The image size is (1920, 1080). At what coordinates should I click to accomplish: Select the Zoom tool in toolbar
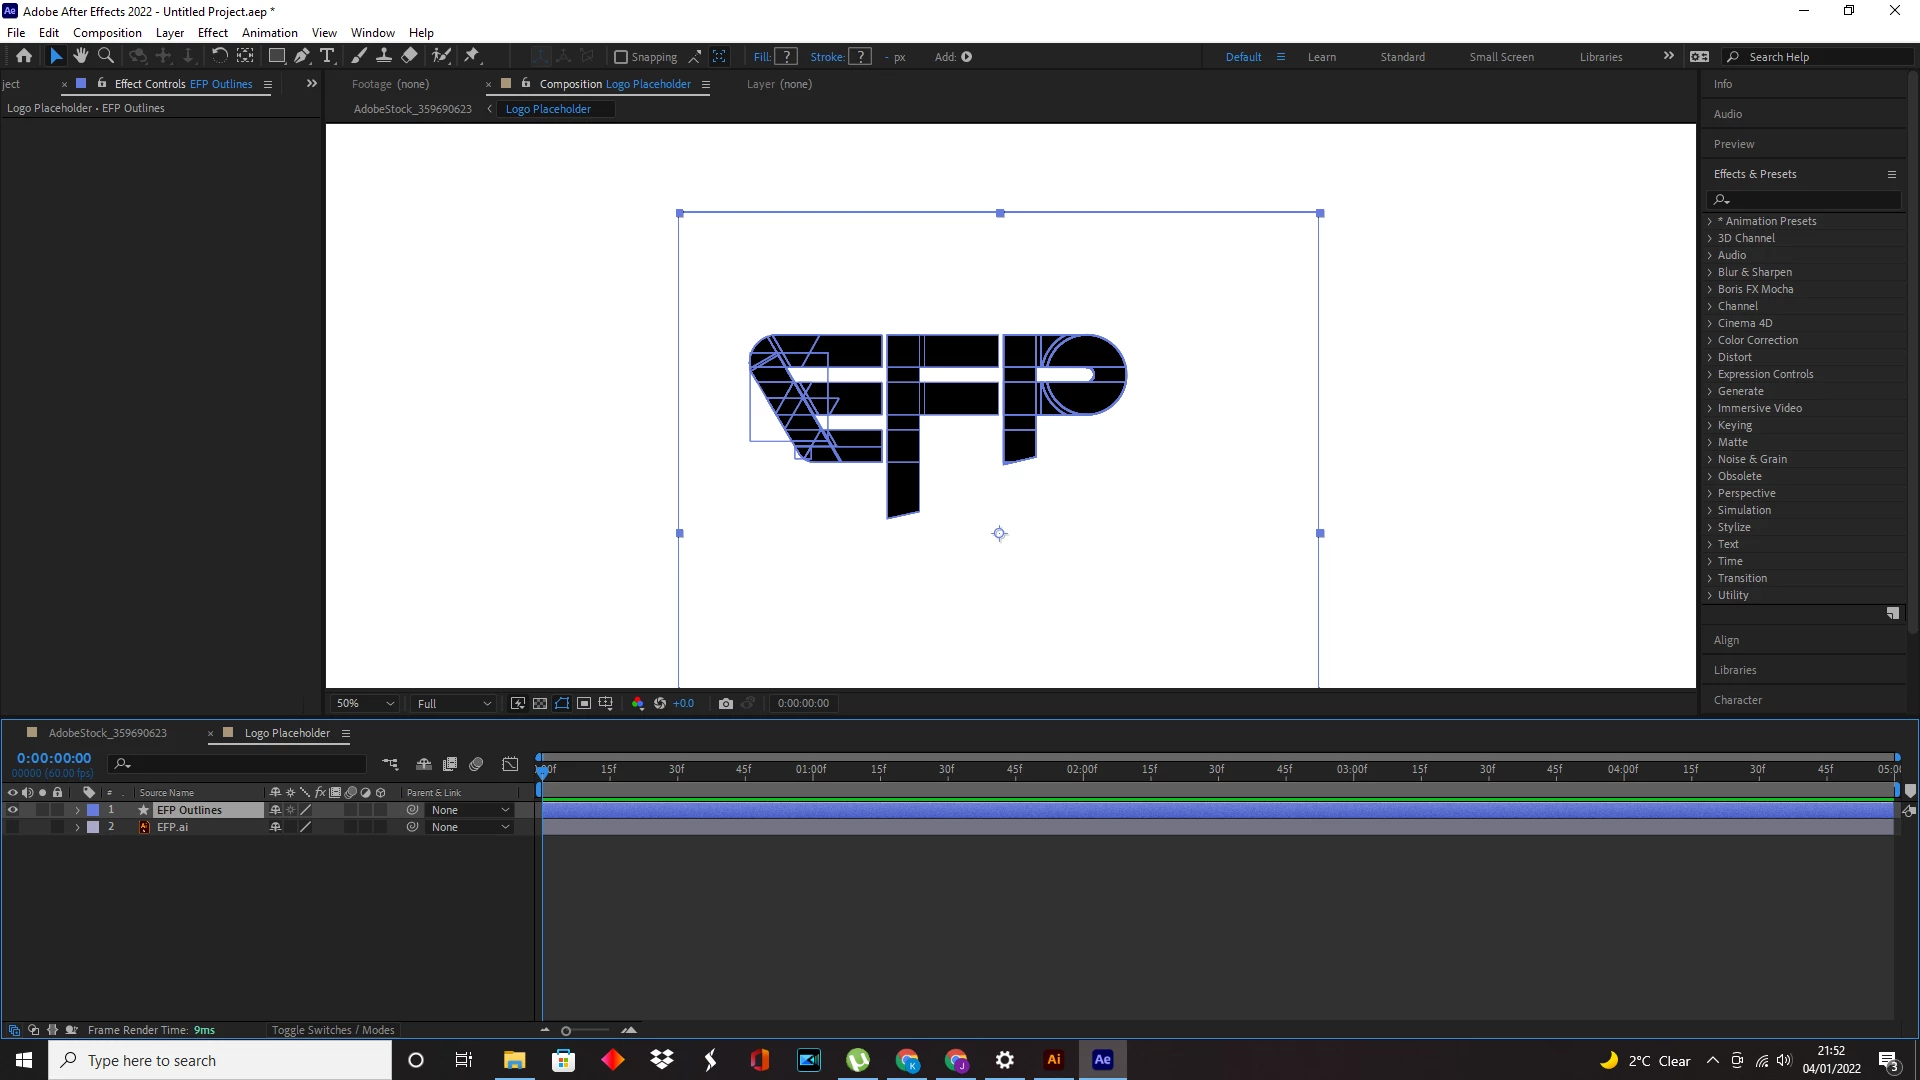coord(106,56)
